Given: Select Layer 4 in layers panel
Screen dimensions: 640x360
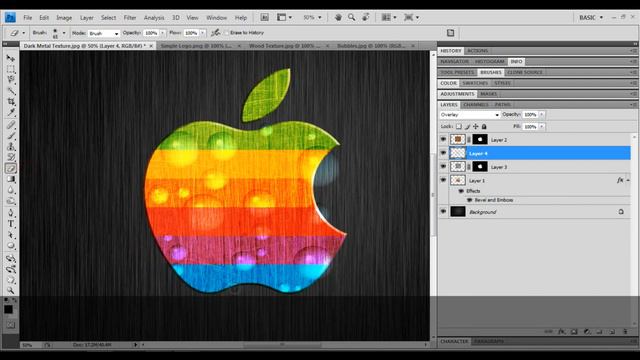Looking at the screenshot, I should (540, 153).
